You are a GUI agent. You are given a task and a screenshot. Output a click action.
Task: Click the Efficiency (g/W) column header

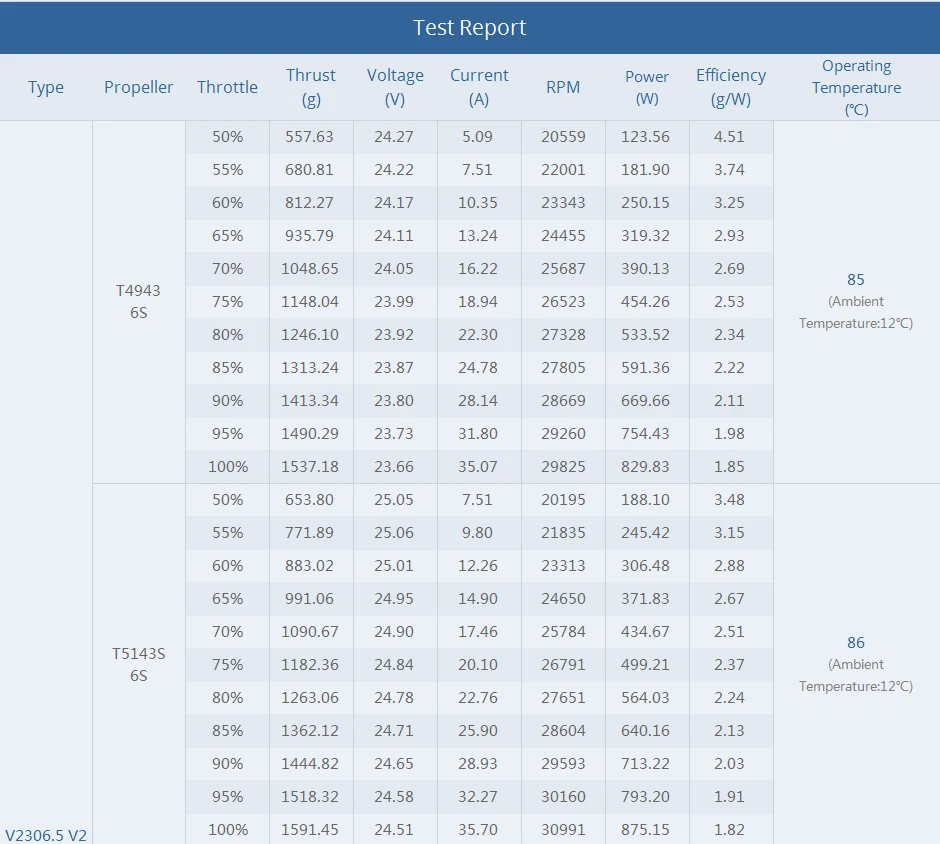pyautogui.click(x=731, y=87)
